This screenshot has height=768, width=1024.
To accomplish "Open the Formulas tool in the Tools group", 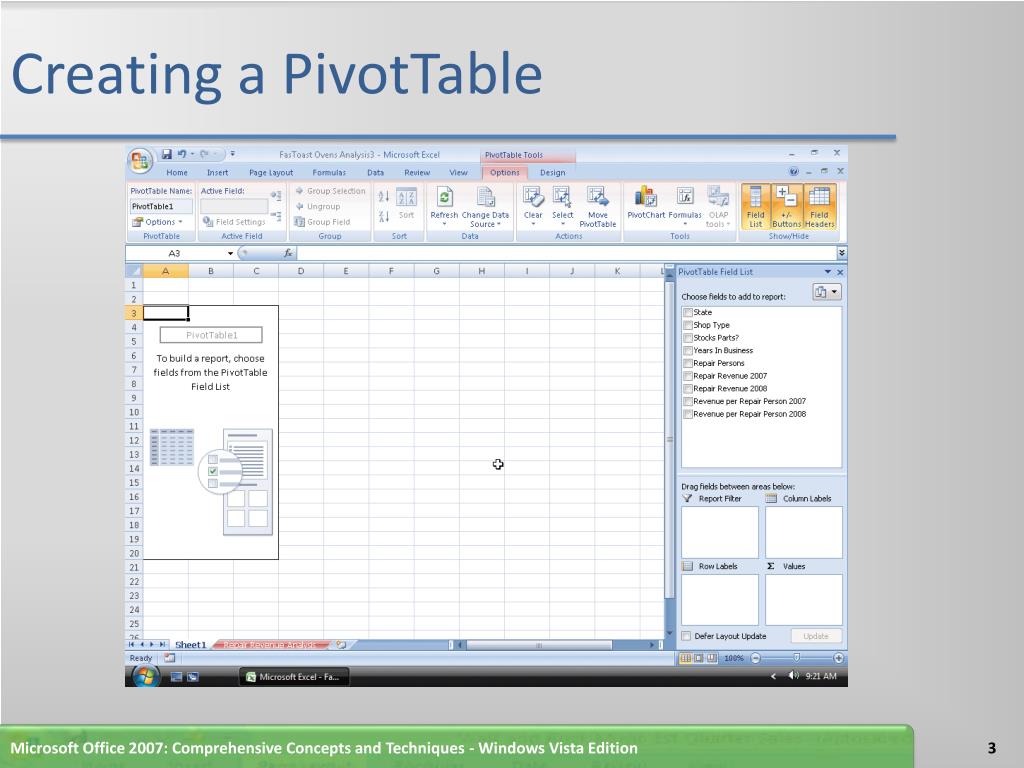I will coord(685,205).
